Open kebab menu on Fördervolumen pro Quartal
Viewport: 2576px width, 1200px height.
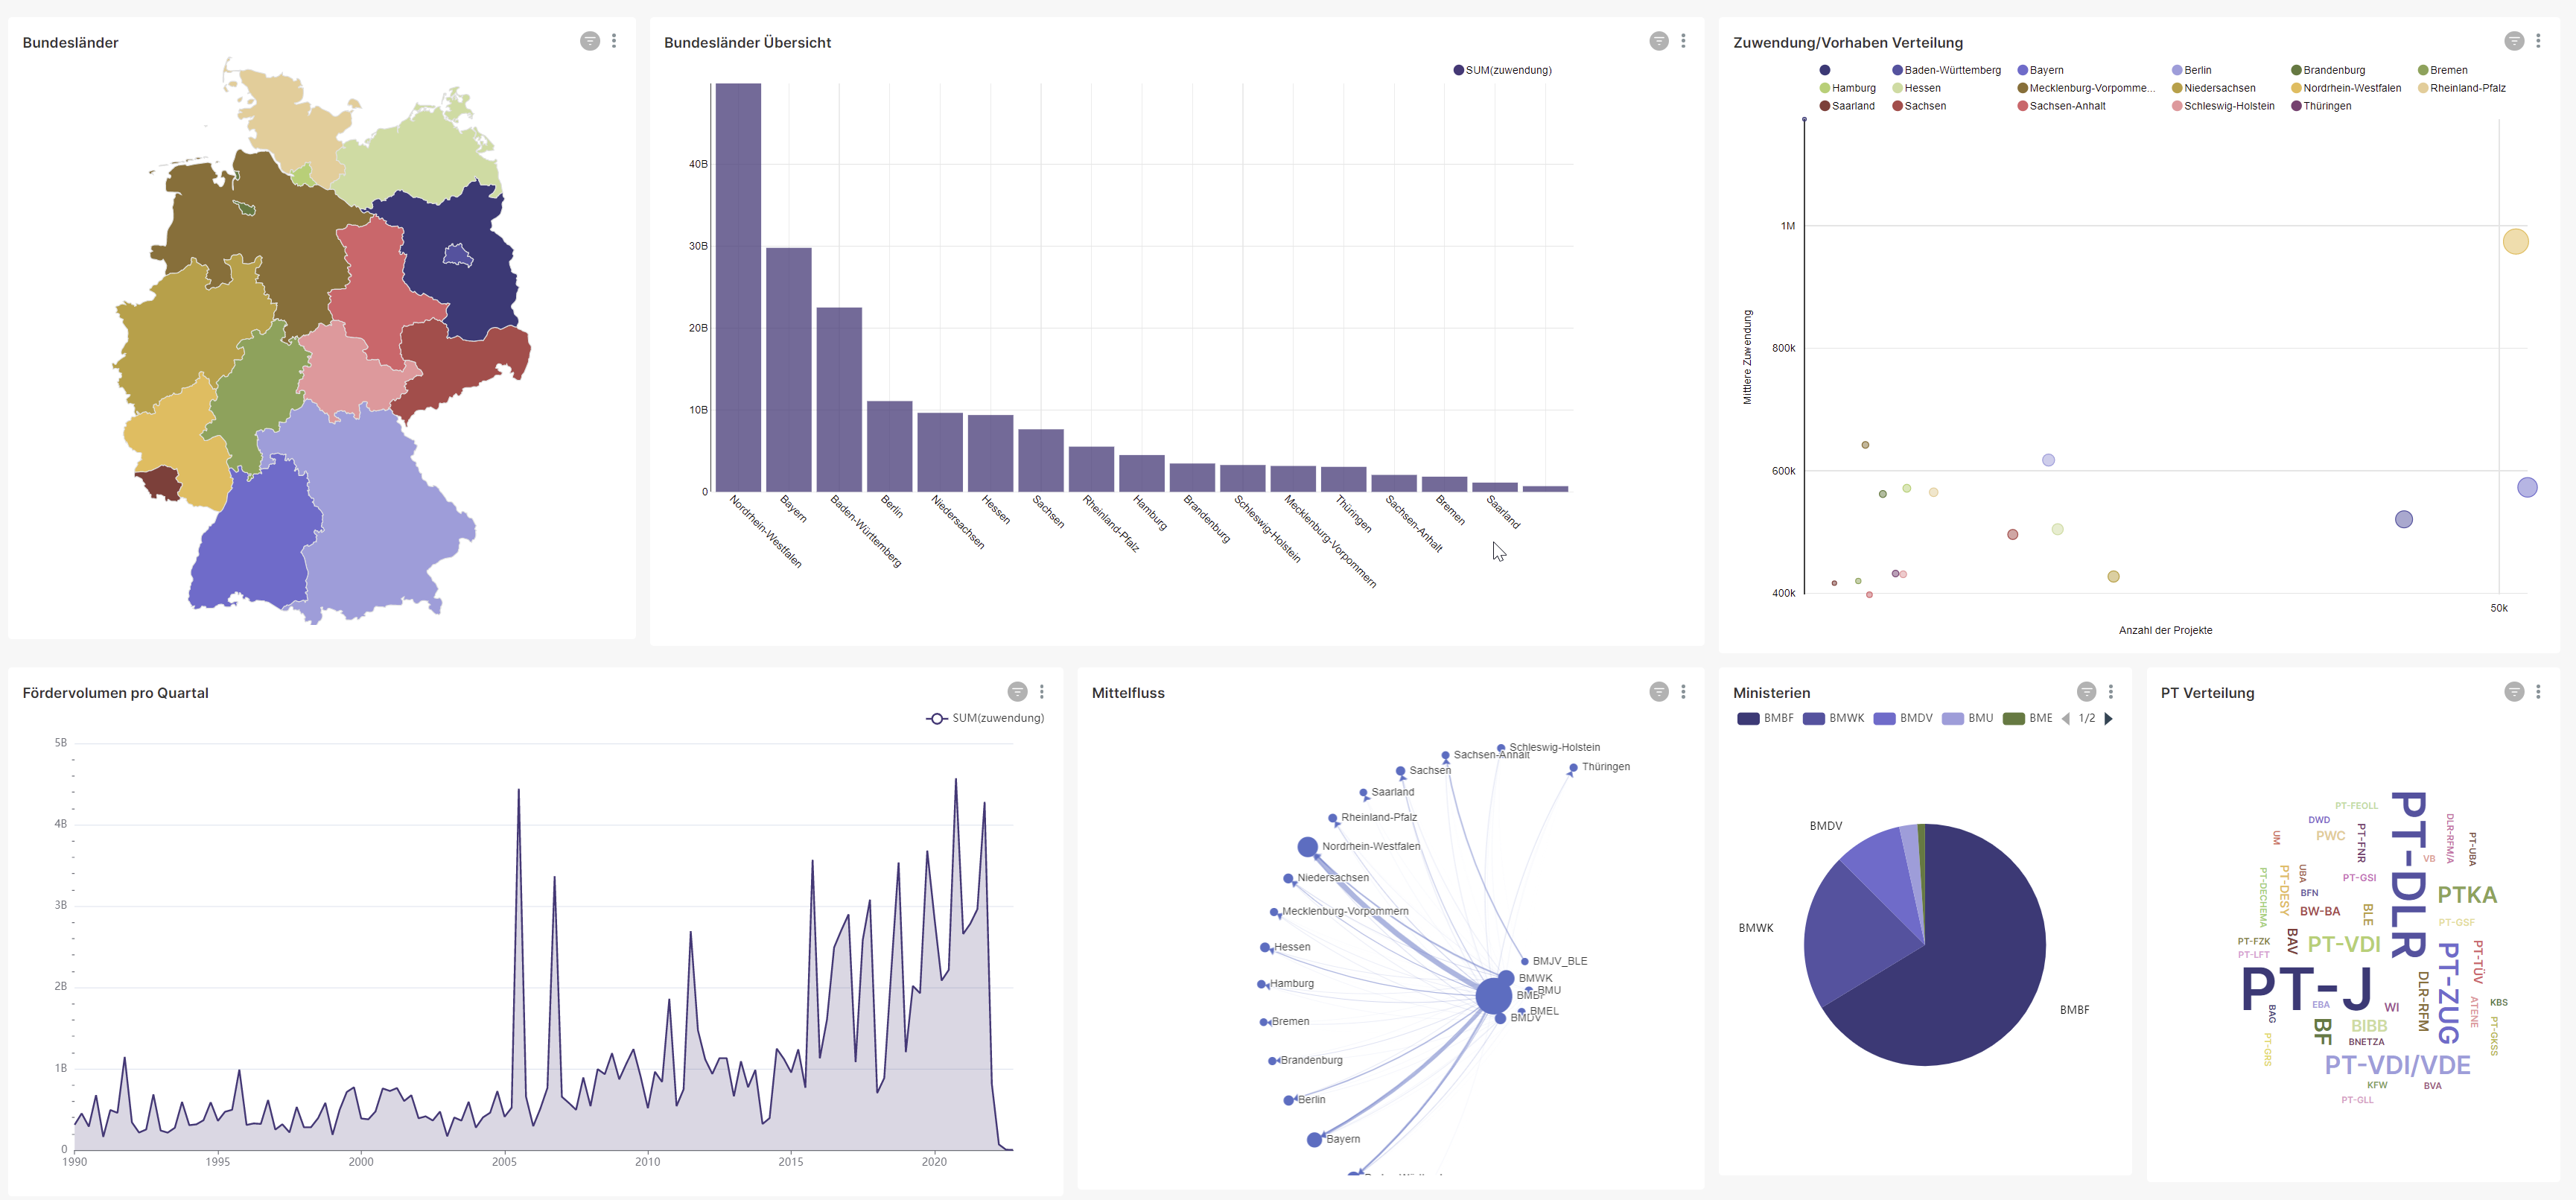pyautogui.click(x=1041, y=691)
